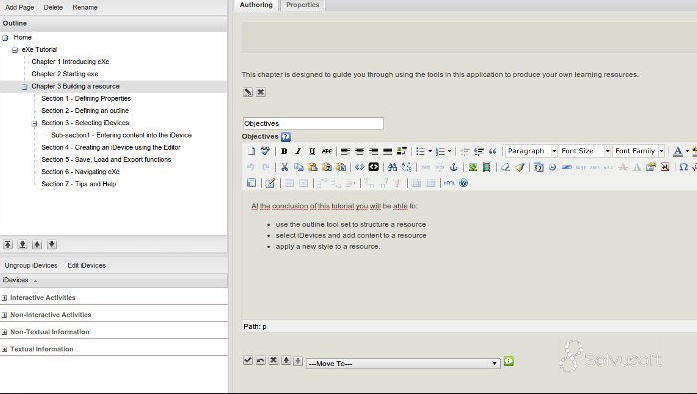Switch to the Authoring tab
The height and width of the screenshot is (394, 697).
256,5
